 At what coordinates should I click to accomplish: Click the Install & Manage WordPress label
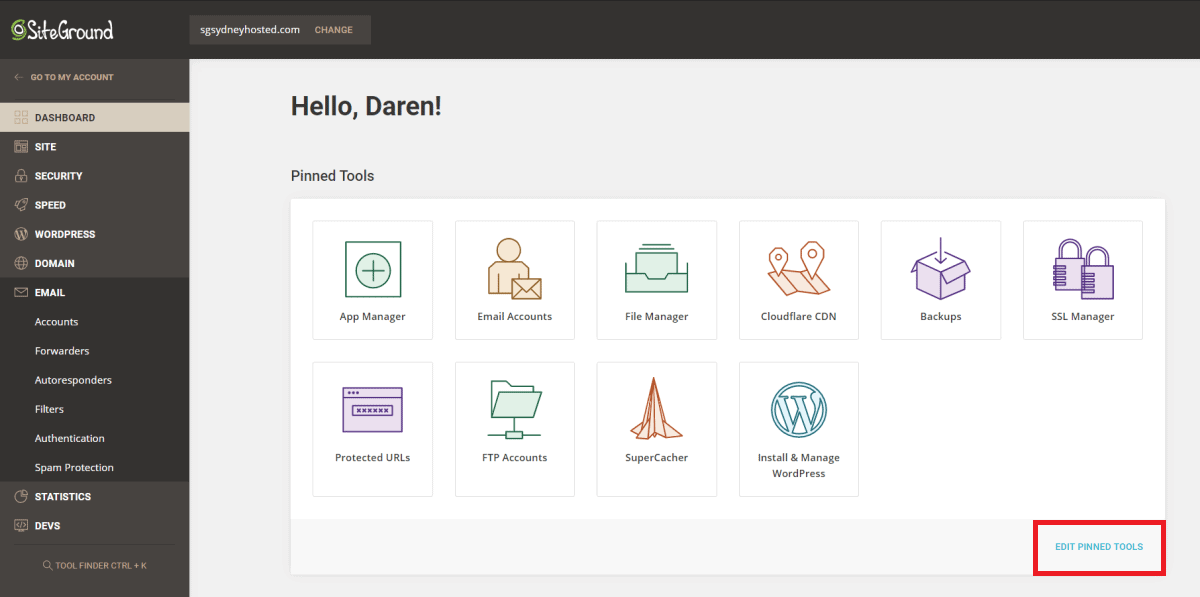tap(799, 465)
